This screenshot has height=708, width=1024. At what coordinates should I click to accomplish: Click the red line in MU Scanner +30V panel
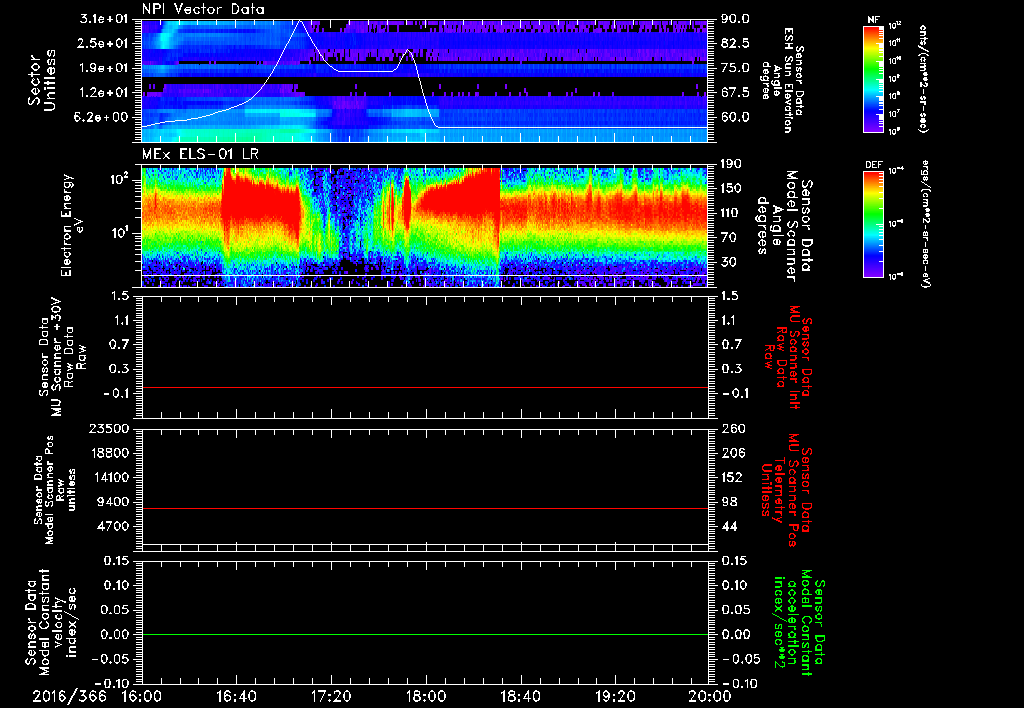[424, 387]
